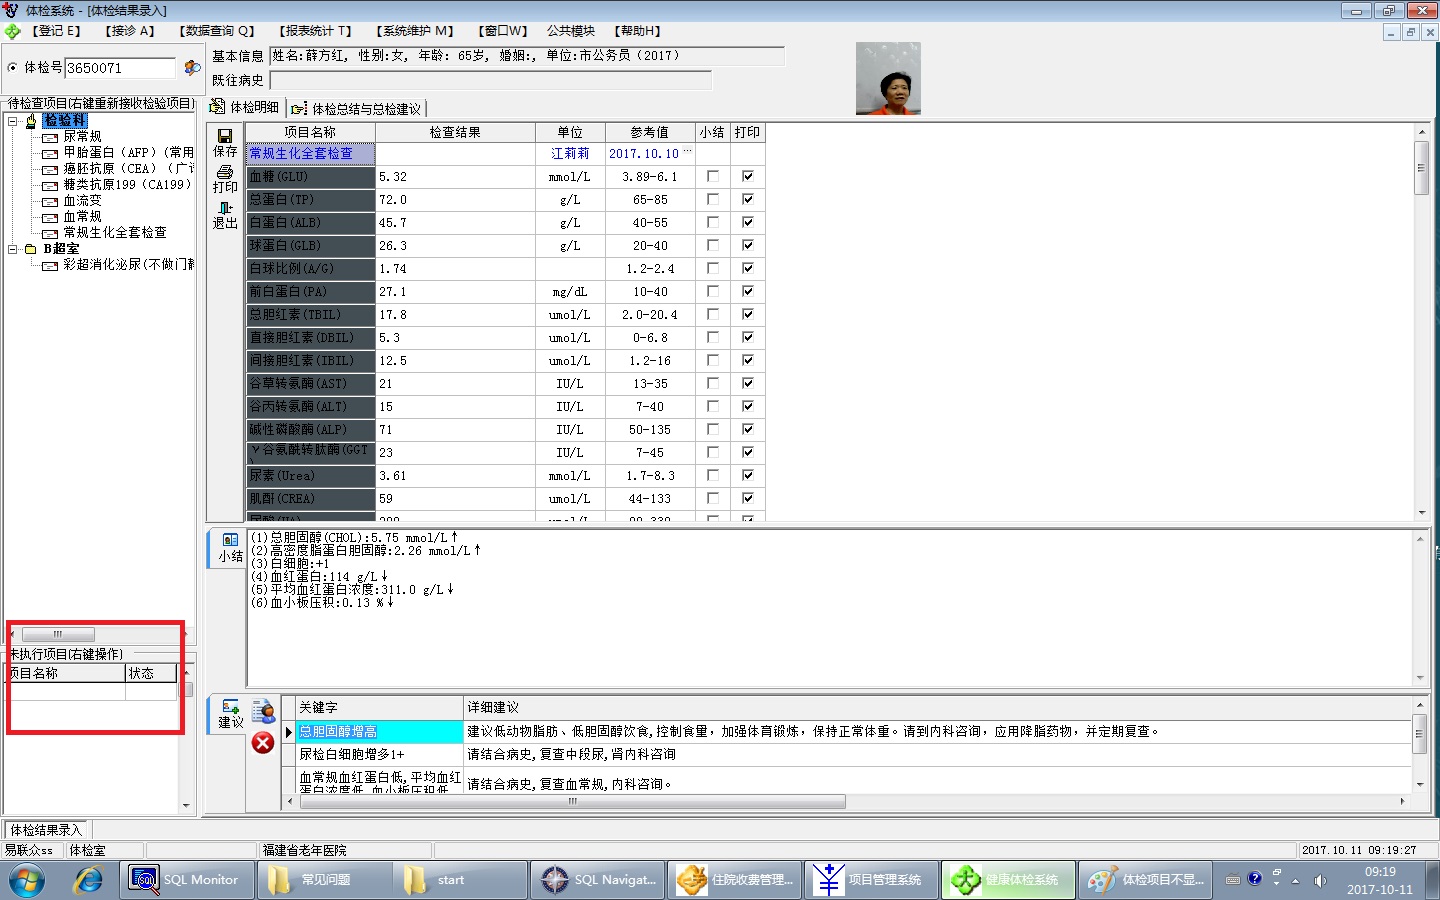Click the search icon beside 体检号 field
This screenshot has height=900, width=1440.
click(192, 67)
